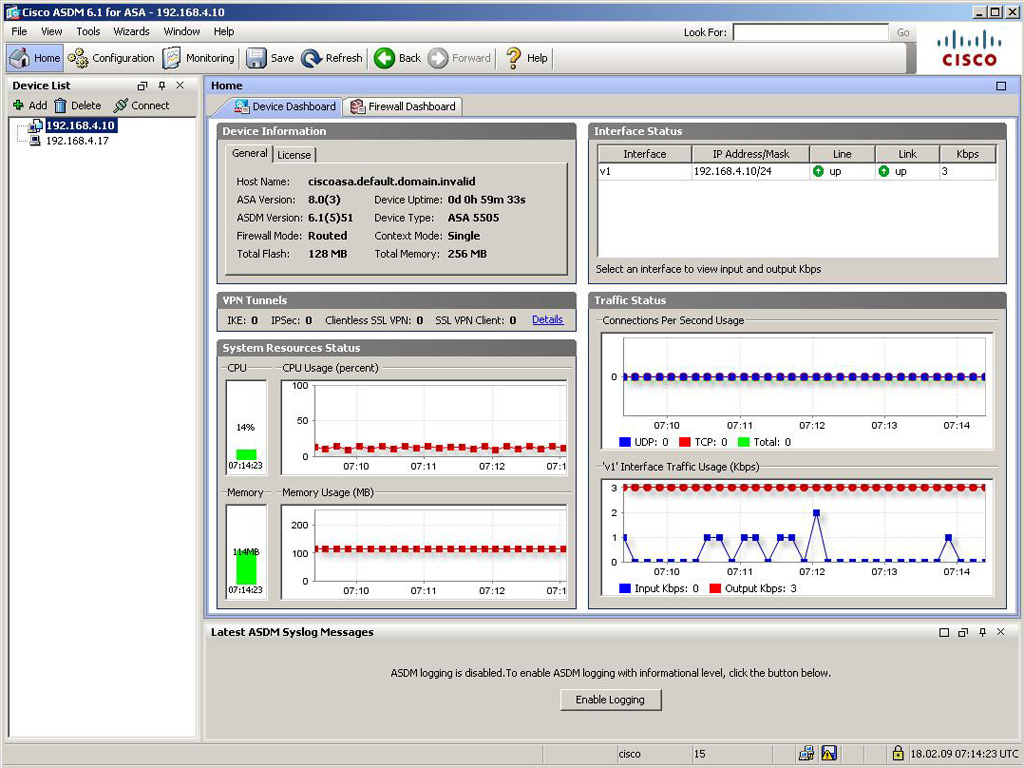Image resolution: width=1024 pixels, height=768 pixels.
Task: Open the Help menu
Action: coord(223,31)
